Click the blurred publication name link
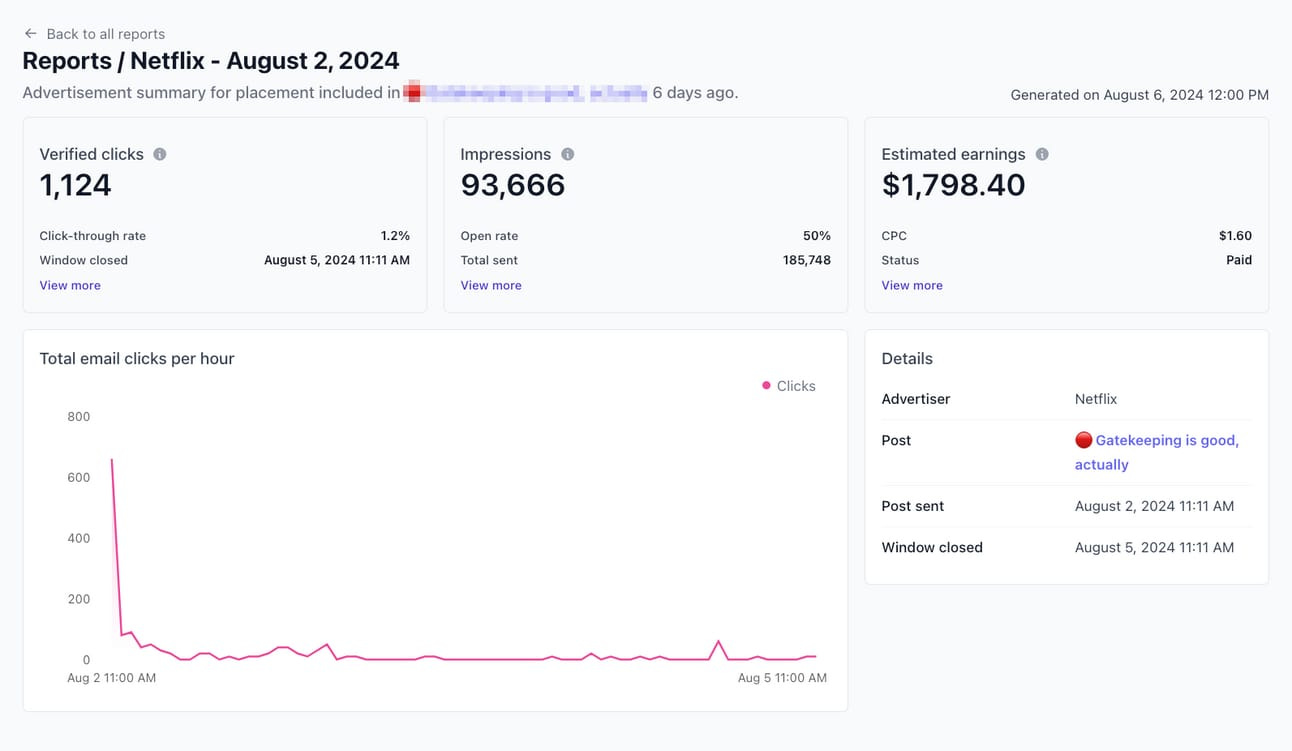This screenshot has height=751, width=1292. pyautogui.click(x=525, y=93)
